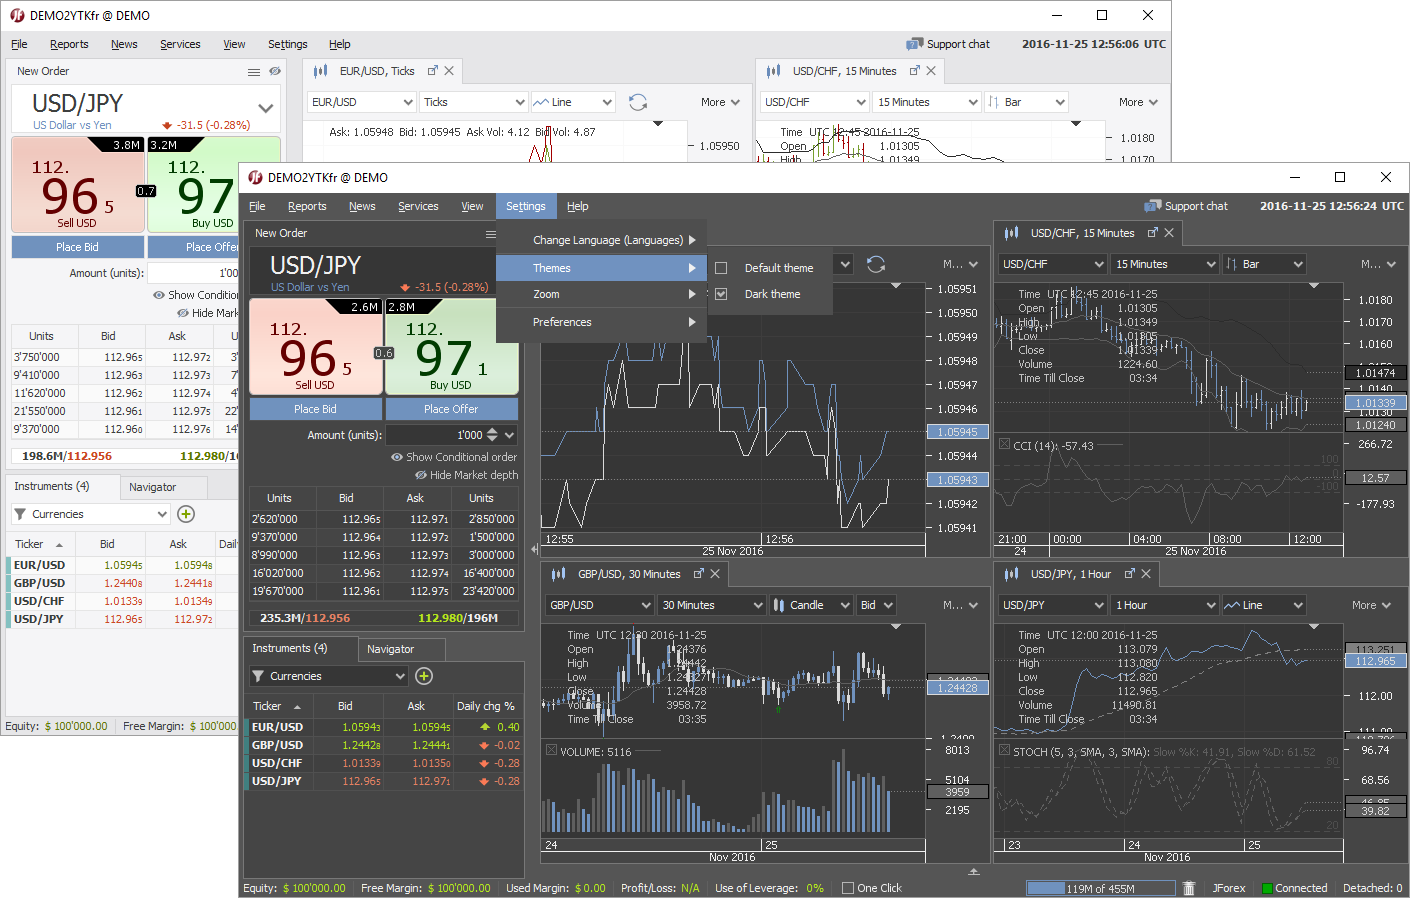Detach EUR/USD, Ticks chart tab in back window
This screenshot has height=900, width=1413.
coord(433,71)
